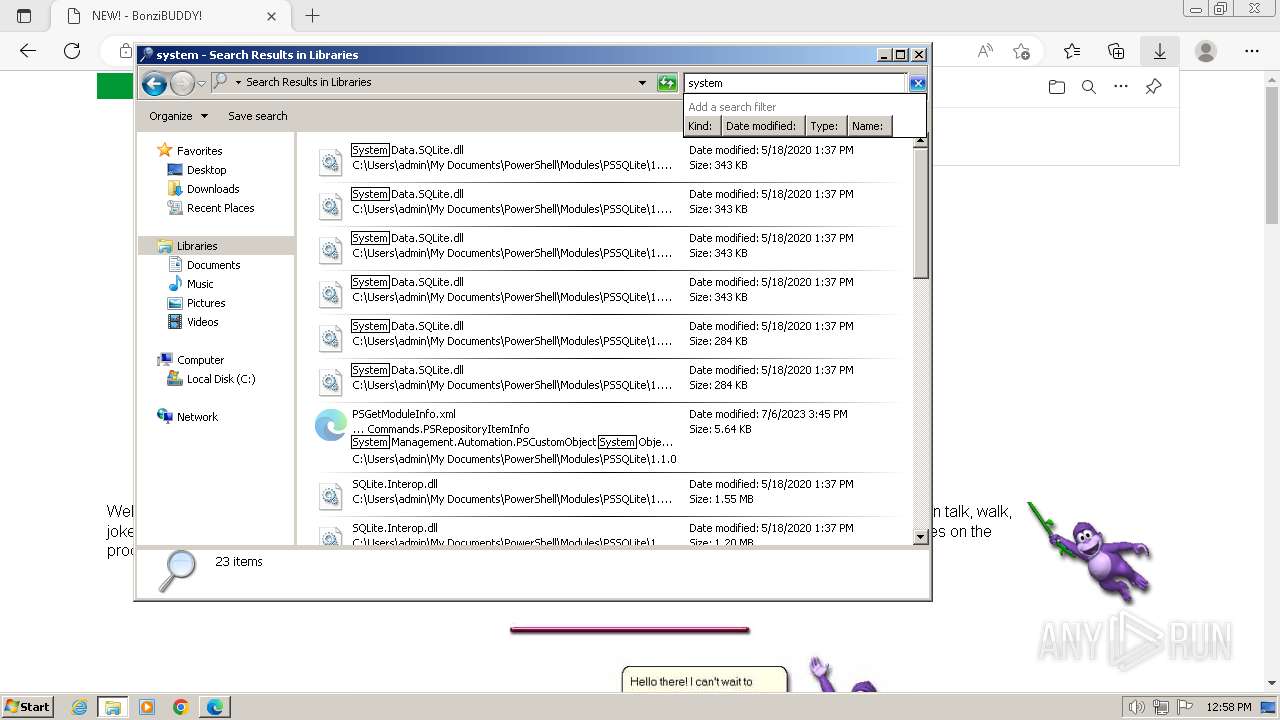
Task: Open Windows Media Player from the taskbar
Action: 147,707
